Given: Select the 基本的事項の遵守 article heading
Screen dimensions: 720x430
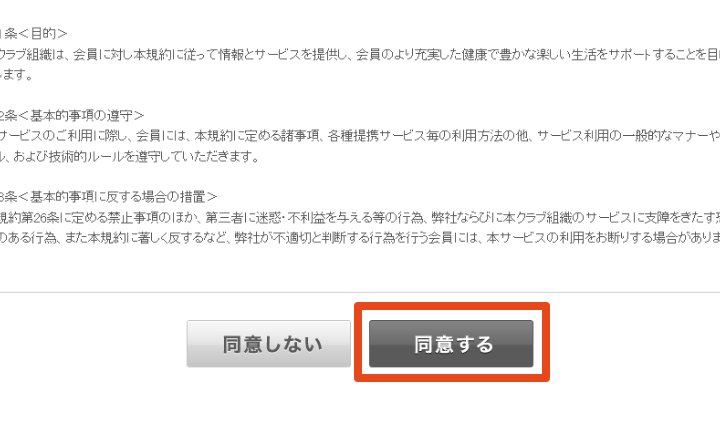Looking at the screenshot, I should (x=82, y=115).
